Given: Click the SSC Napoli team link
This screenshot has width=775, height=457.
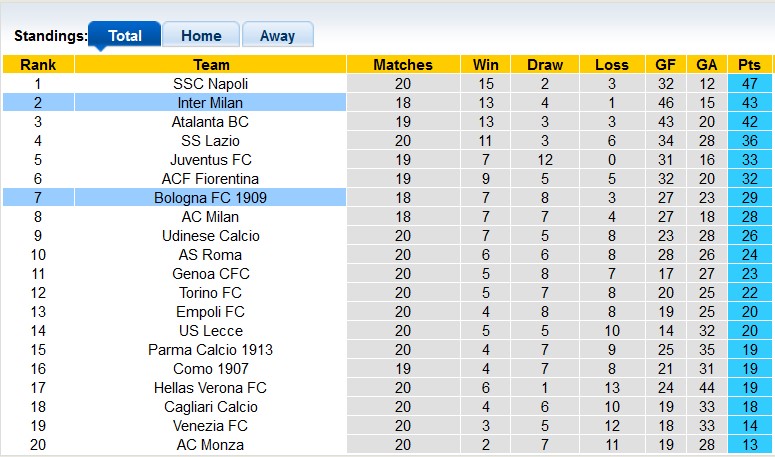Looking at the screenshot, I should [x=211, y=84].
